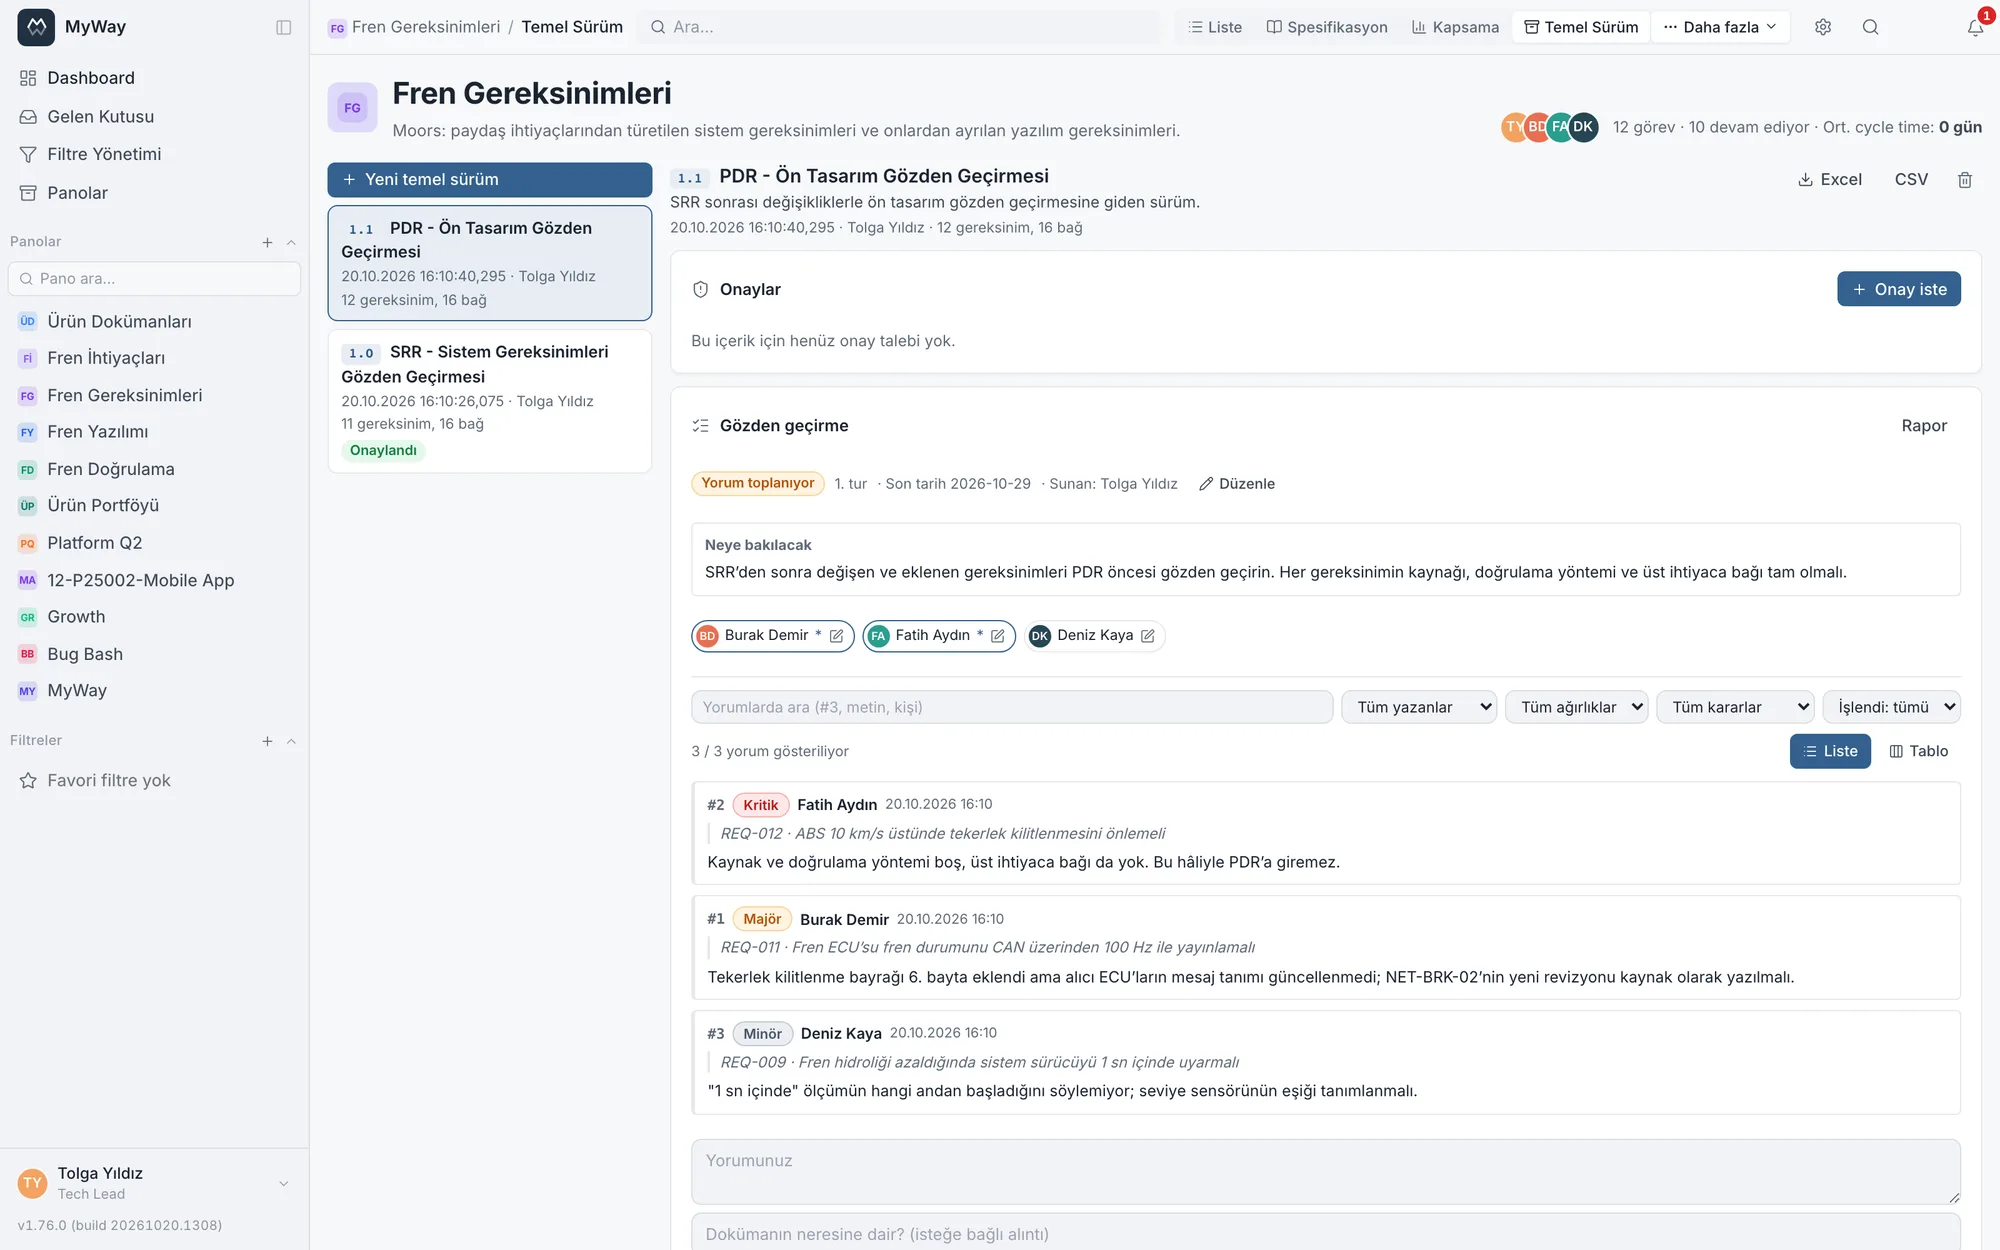
Task: Open the settings gear icon
Action: pyautogui.click(x=1823, y=27)
